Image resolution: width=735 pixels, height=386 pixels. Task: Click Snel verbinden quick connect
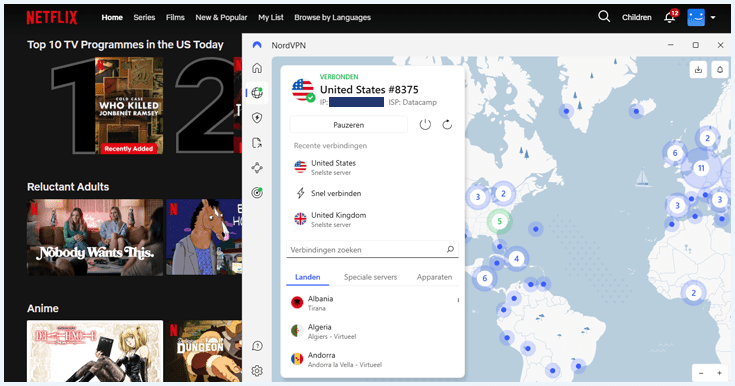pos(373,193)
